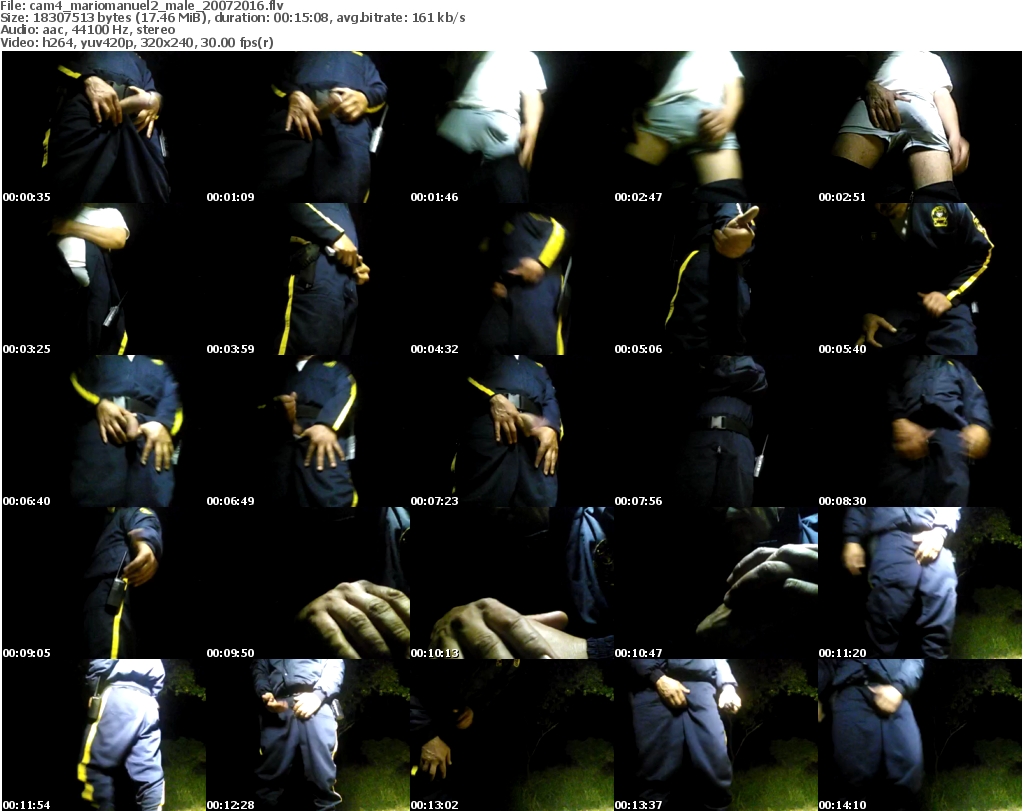The image size is (1024, 811).
Task: Click the "File: cam4_mariomanuel2_male_20072016.flv" line
Action: click(142, 6)
